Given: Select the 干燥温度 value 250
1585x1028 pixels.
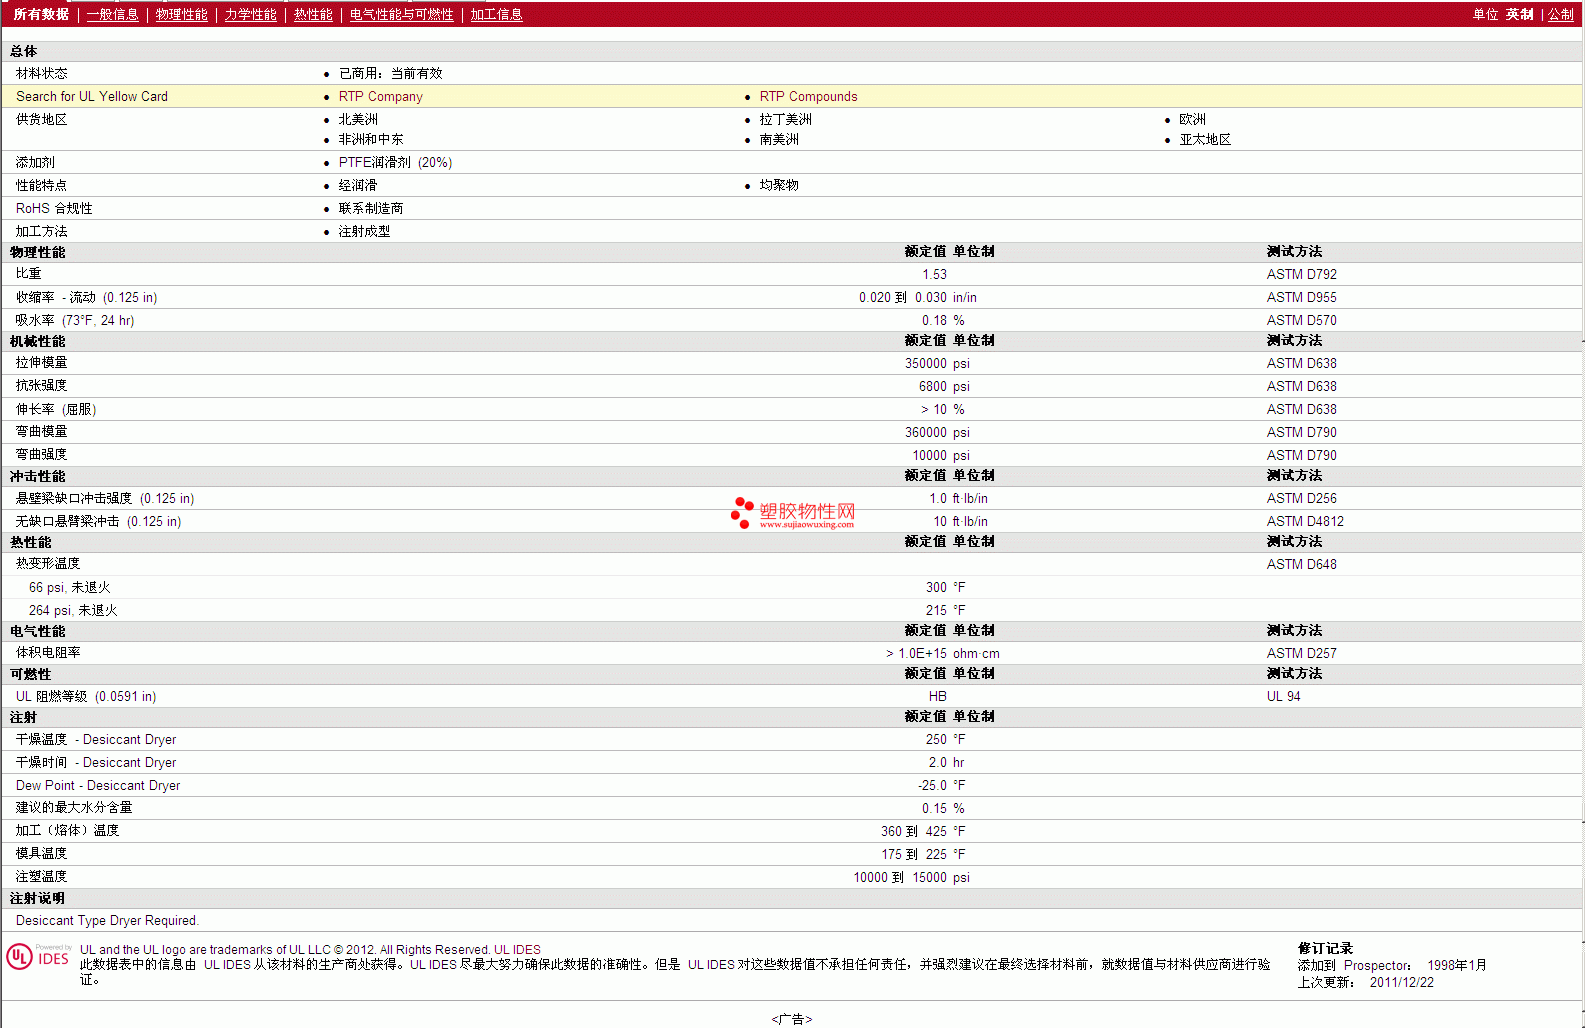Looking at the screenshot, I should (936, 739).
